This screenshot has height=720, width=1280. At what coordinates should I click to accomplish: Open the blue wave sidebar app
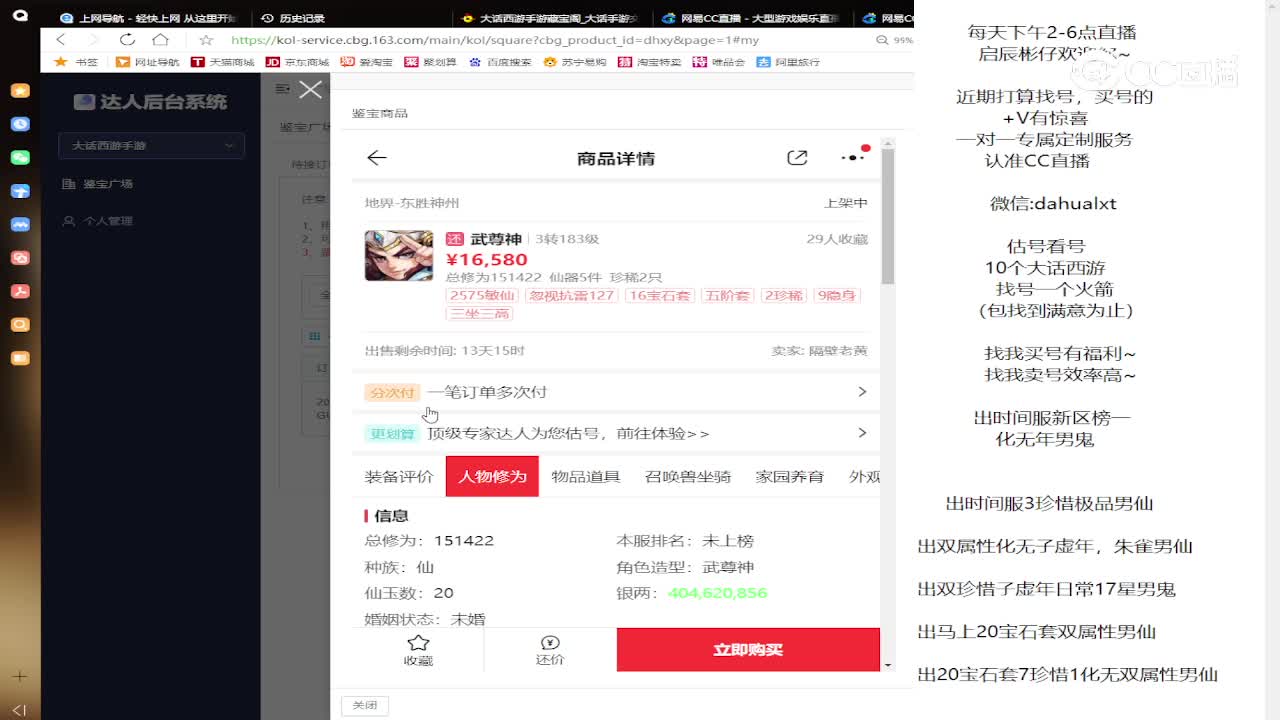pos(20,224)
